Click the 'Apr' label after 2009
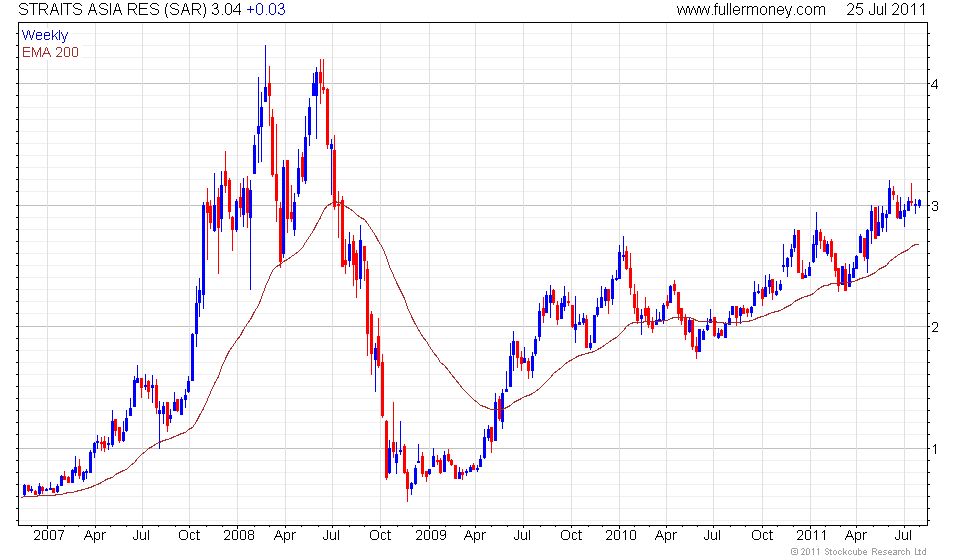Viewport: 980px width, 560px height. pos(474,536)
